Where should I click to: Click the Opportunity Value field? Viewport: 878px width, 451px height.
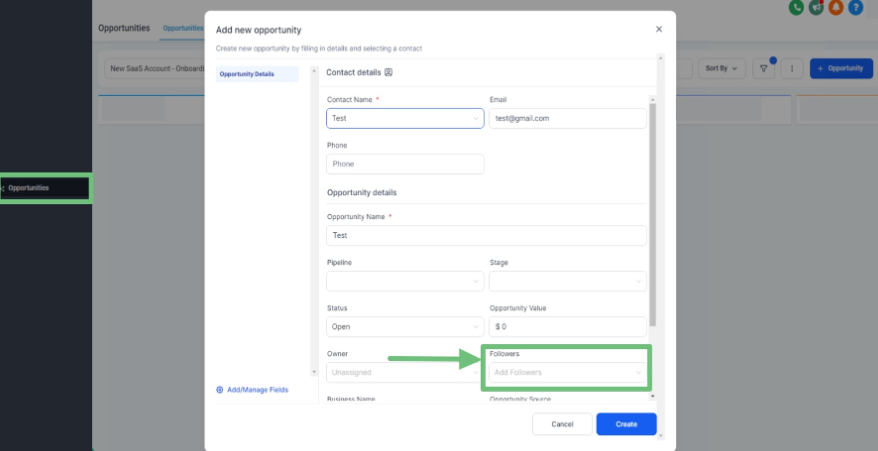coord(568,327)
